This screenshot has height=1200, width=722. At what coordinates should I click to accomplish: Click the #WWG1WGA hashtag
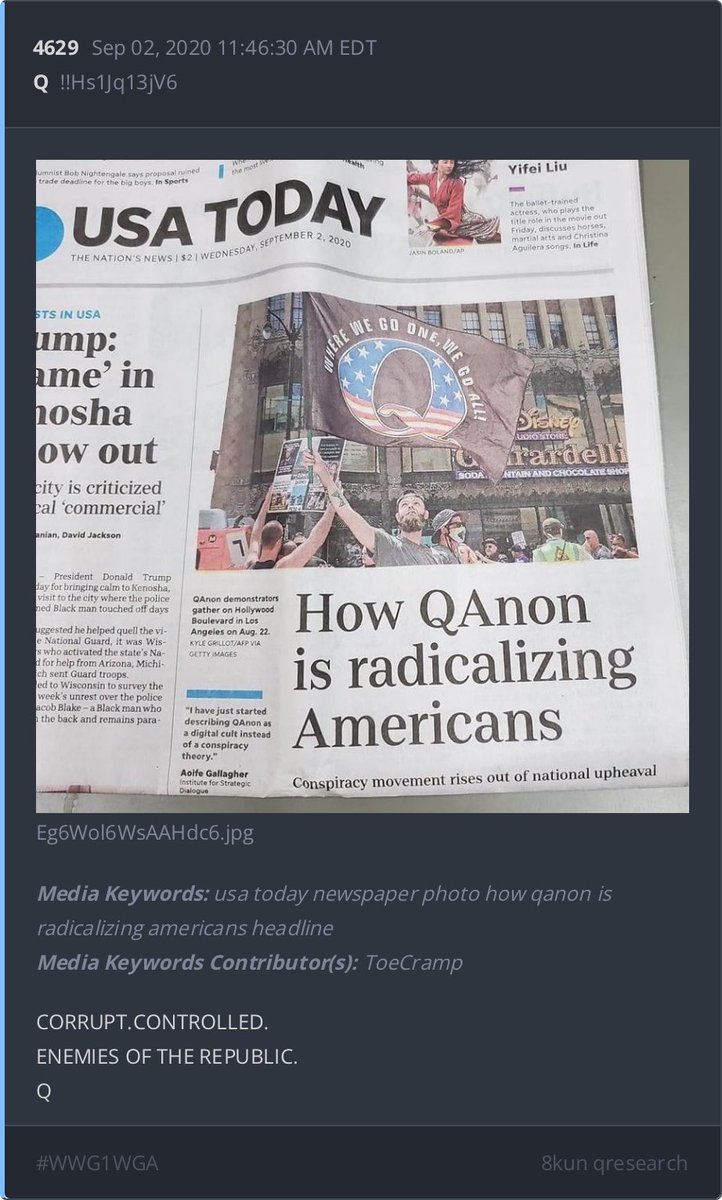[x=97, y=1163]
